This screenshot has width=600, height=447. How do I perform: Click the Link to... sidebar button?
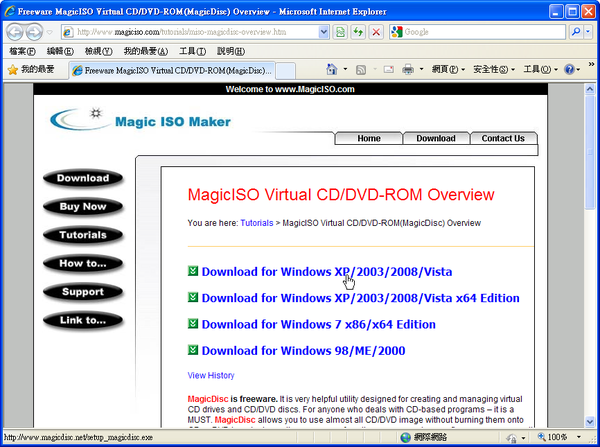click(83, 320)
